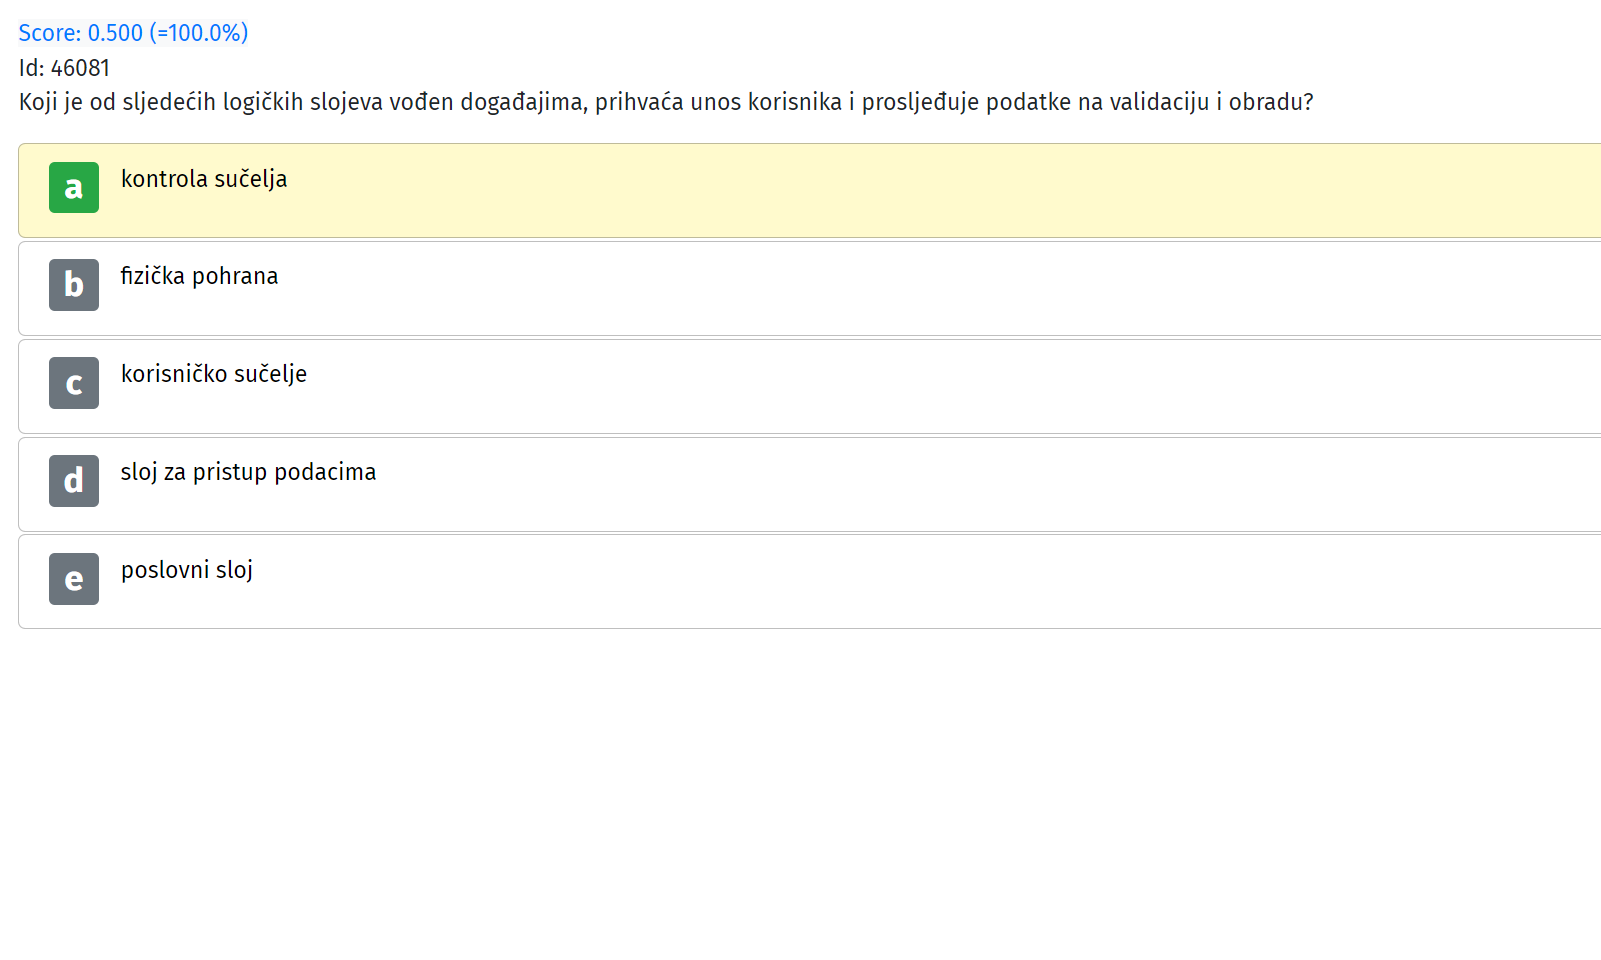Choose the gray 'c' answer badge
Viewport: 1601px width, 960px height.
pyautogui.click(x=74, y=383)
